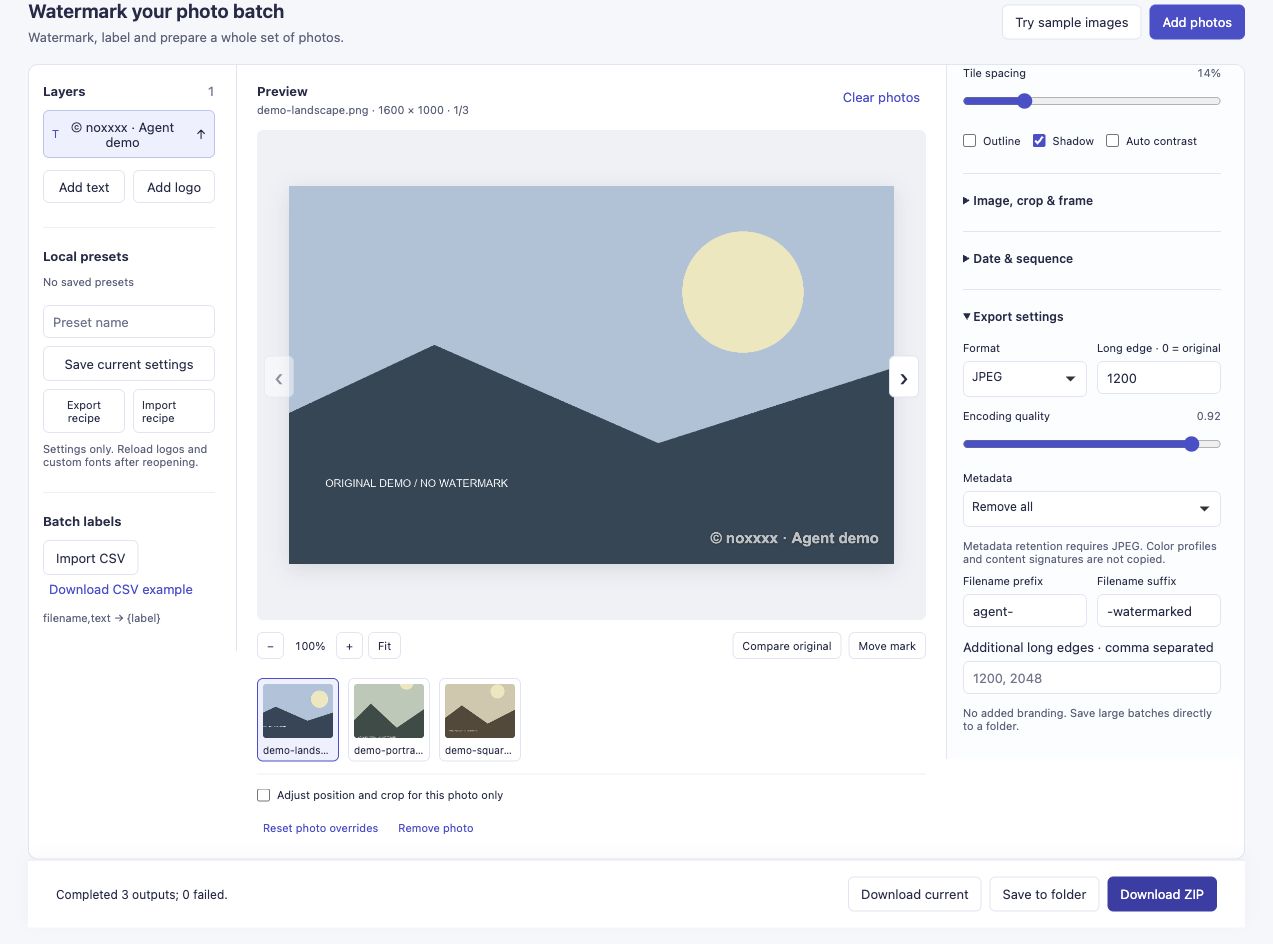Click the 'demo-landscape.png · 1600 × 1000 · 1/3' text
Screen dimensions: 1273x944
point(363,110)
